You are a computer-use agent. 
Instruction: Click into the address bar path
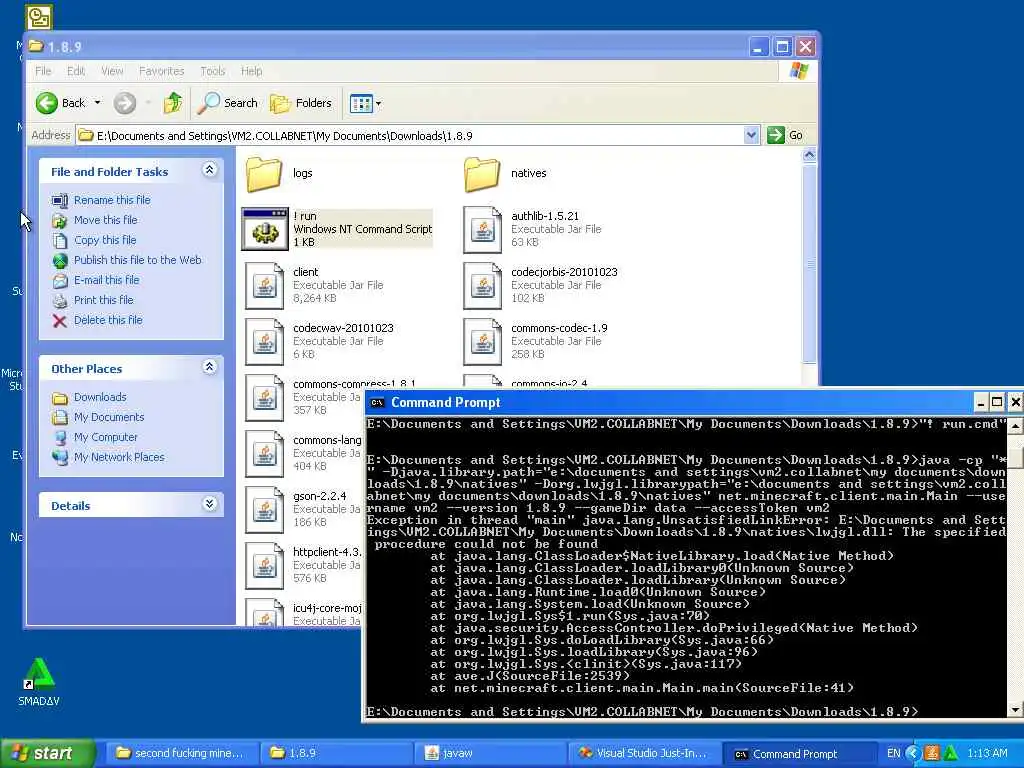pyautogui.click(x=409, y=136)
